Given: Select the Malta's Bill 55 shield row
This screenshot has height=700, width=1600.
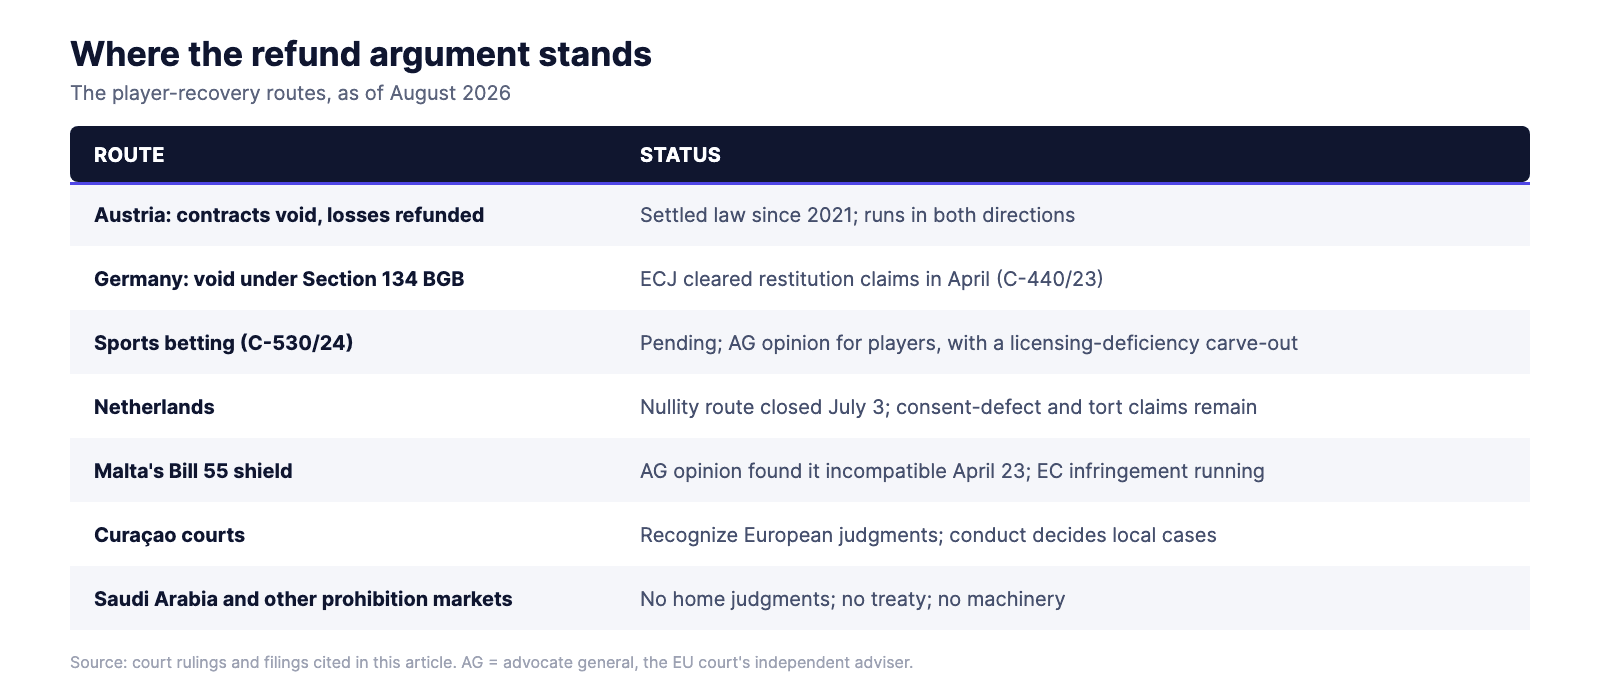Looking at the screenshot, I should tap(800, 470).
